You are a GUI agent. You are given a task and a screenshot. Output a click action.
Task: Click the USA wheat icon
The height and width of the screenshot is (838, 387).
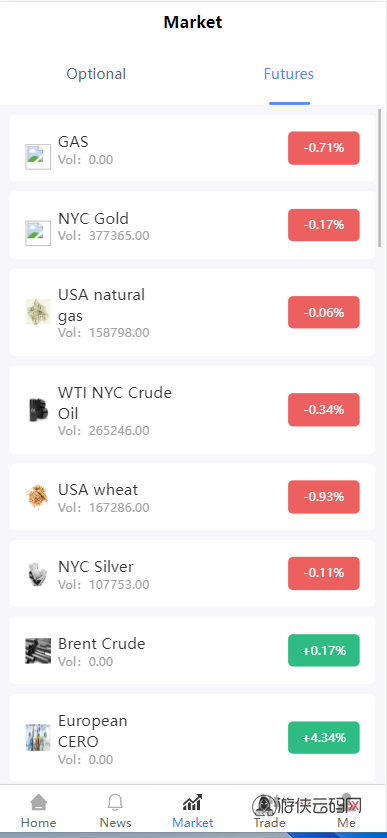click(38, 497)
